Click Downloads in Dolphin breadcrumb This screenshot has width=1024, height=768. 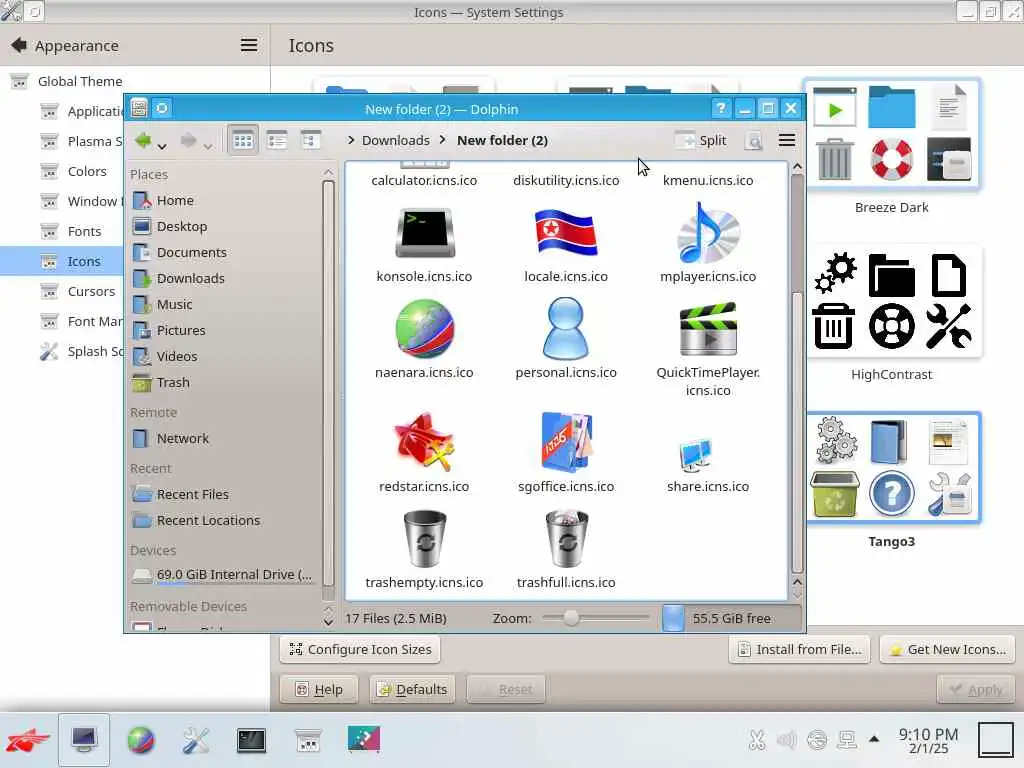[x=396, y=140]
